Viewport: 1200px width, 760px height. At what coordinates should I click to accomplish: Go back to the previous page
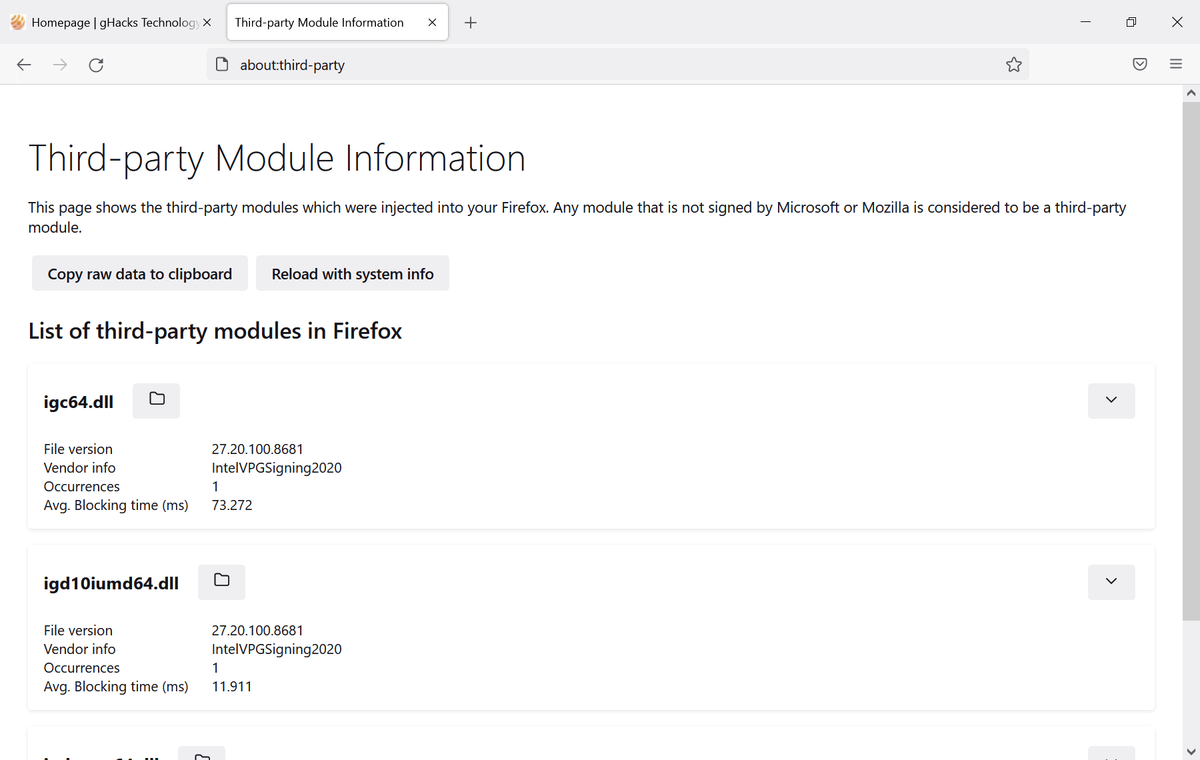click(24, 65)
